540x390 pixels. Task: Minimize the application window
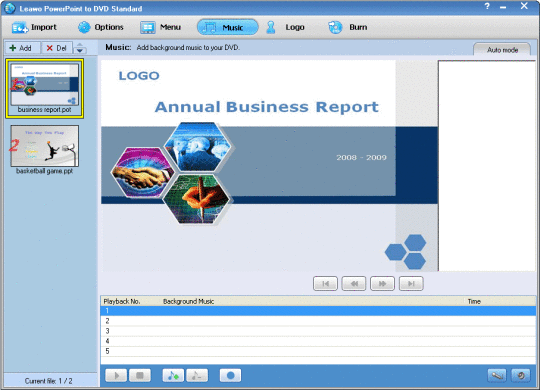coord(503,7)
